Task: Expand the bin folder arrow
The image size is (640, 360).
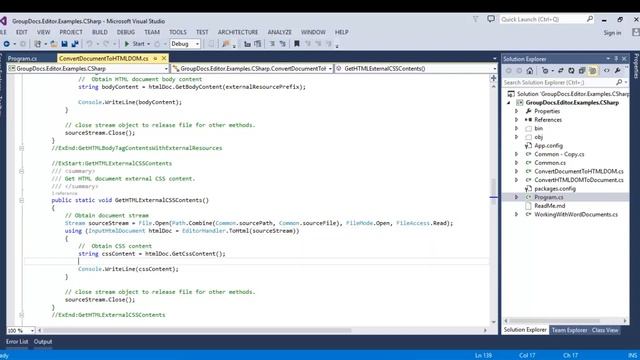Action: [x=516, y=128]
